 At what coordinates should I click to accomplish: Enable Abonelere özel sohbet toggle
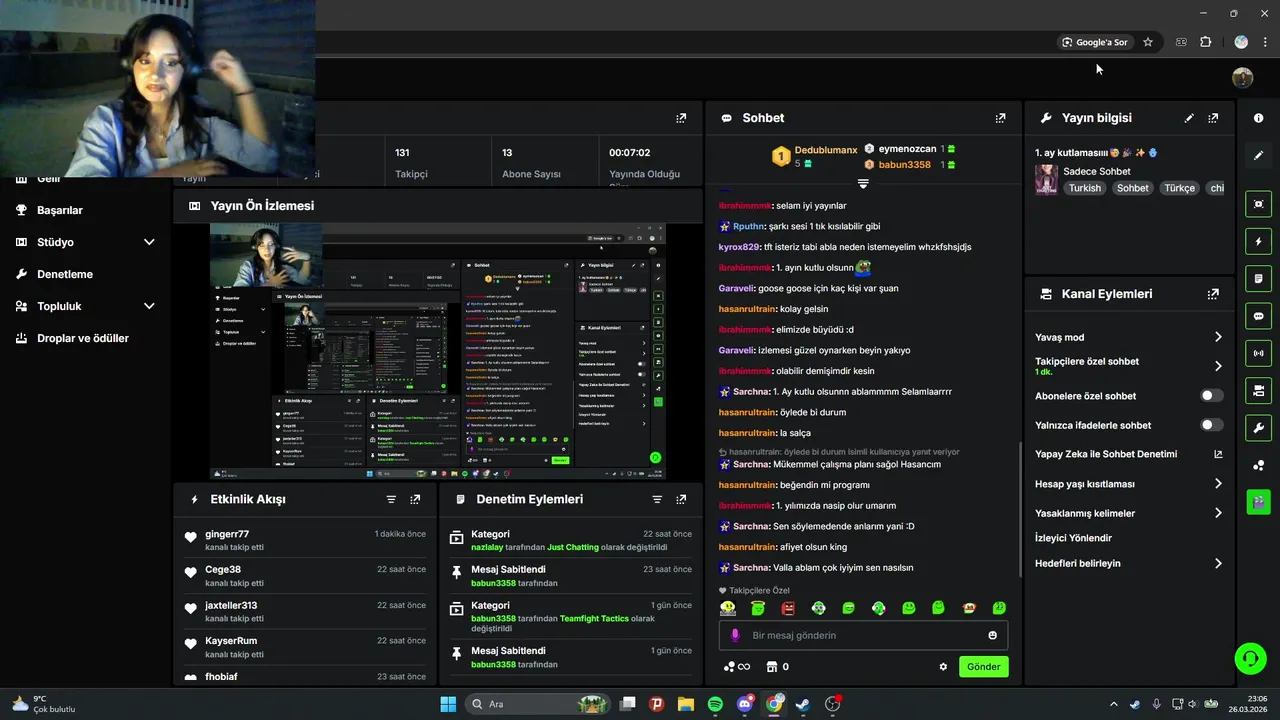click(1211, 396)
